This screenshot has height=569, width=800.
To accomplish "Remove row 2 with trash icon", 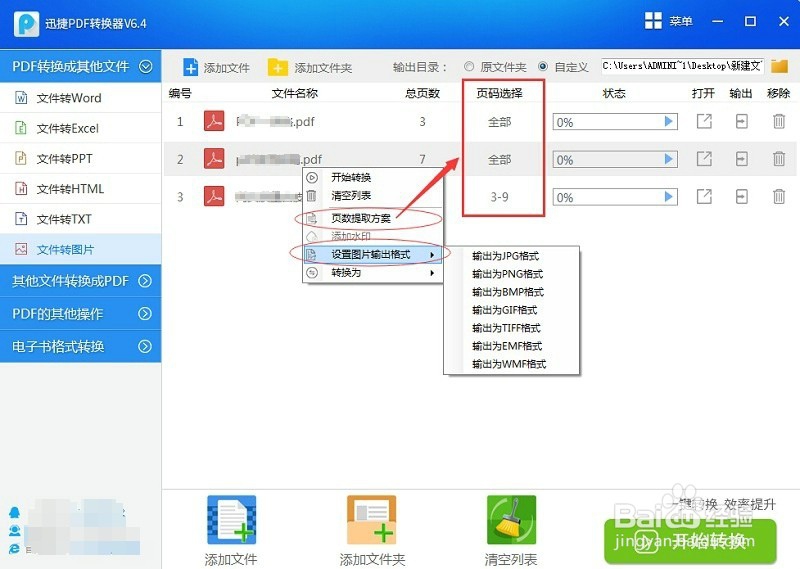I will pyautogui.click(x=779, y=159).
